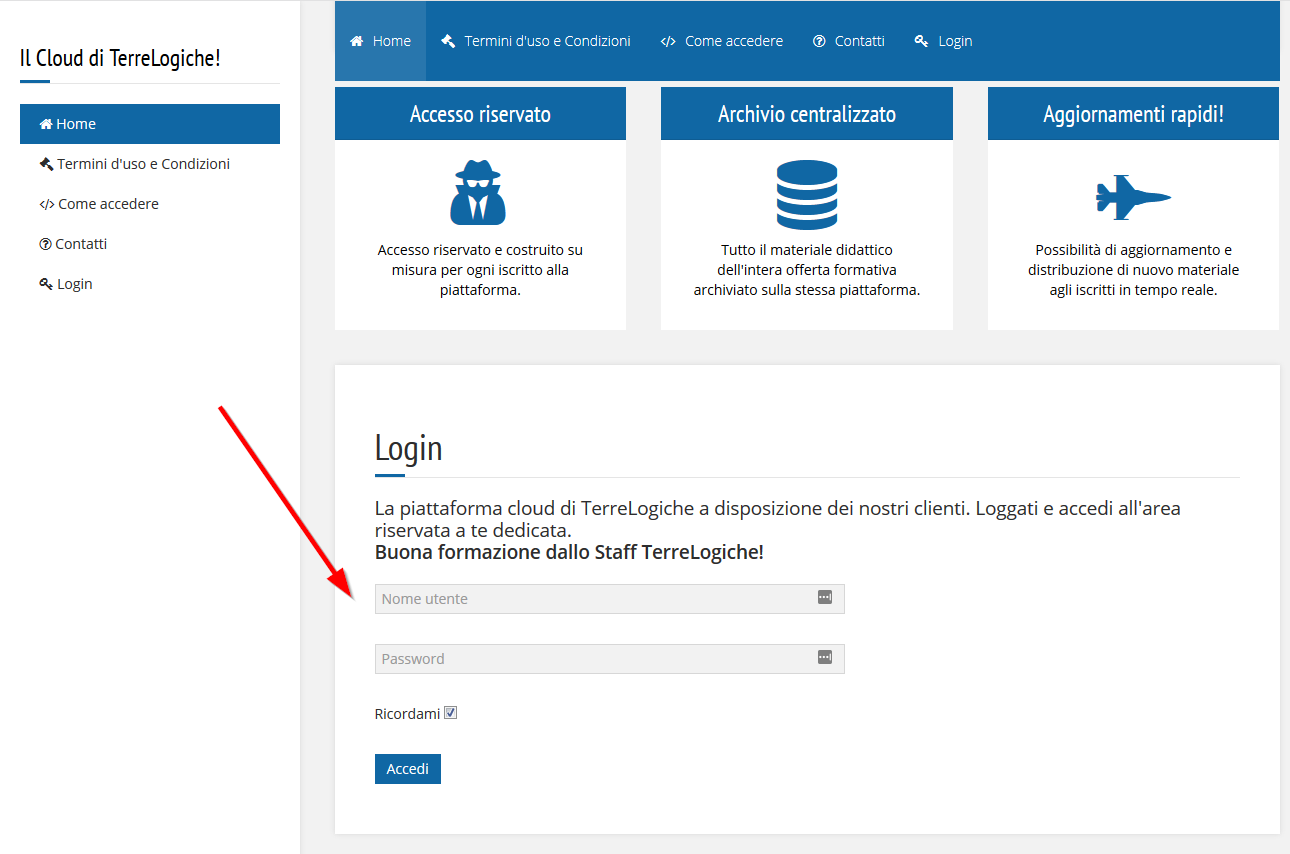
Task: Select Login in the left sidebar
Action: click(150, 284)
